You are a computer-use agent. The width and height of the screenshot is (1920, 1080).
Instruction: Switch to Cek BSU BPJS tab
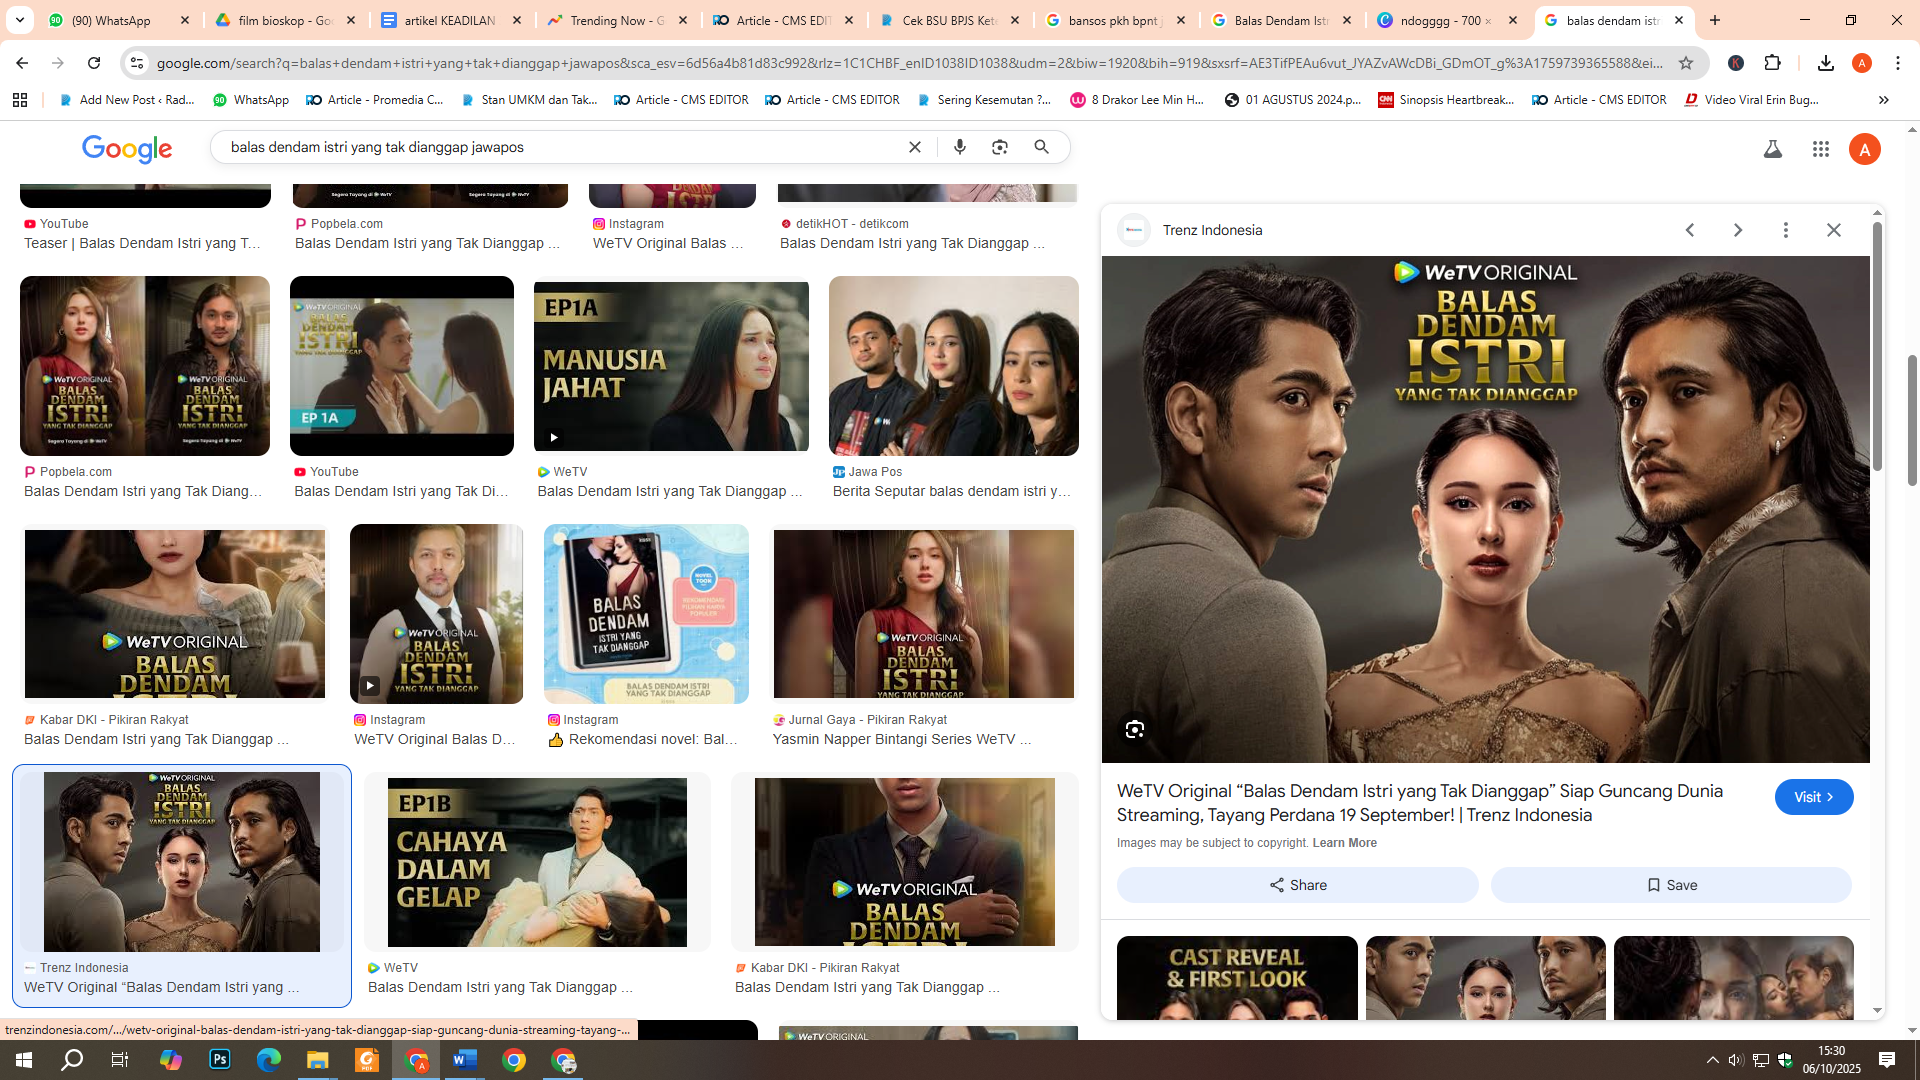[950, 20]
